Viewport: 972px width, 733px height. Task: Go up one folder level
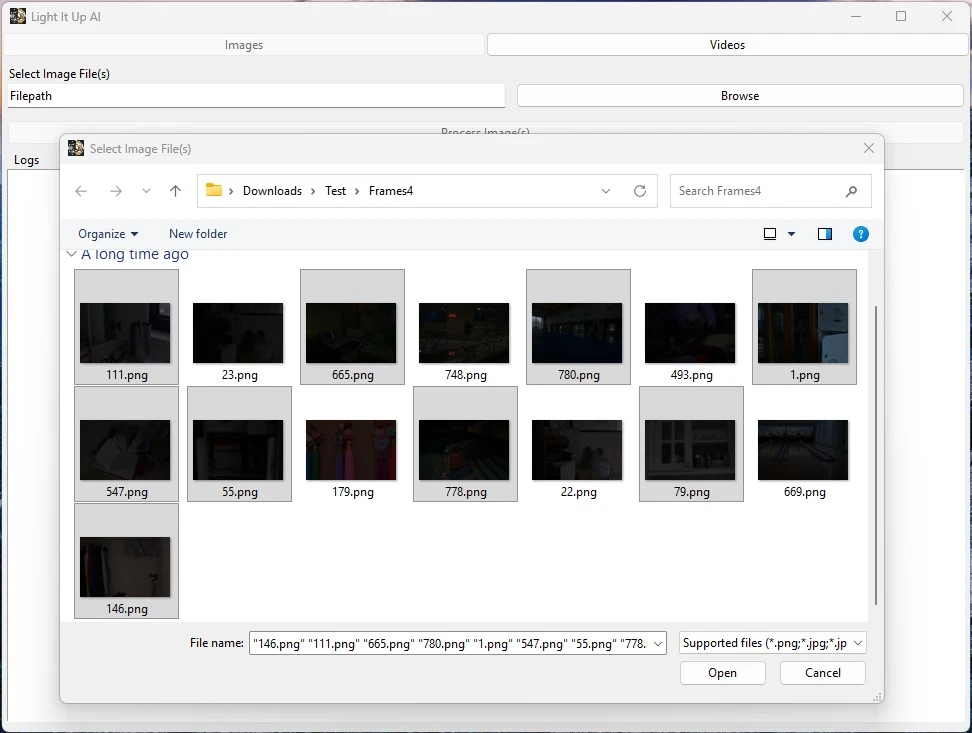click(x=176, y=191)
